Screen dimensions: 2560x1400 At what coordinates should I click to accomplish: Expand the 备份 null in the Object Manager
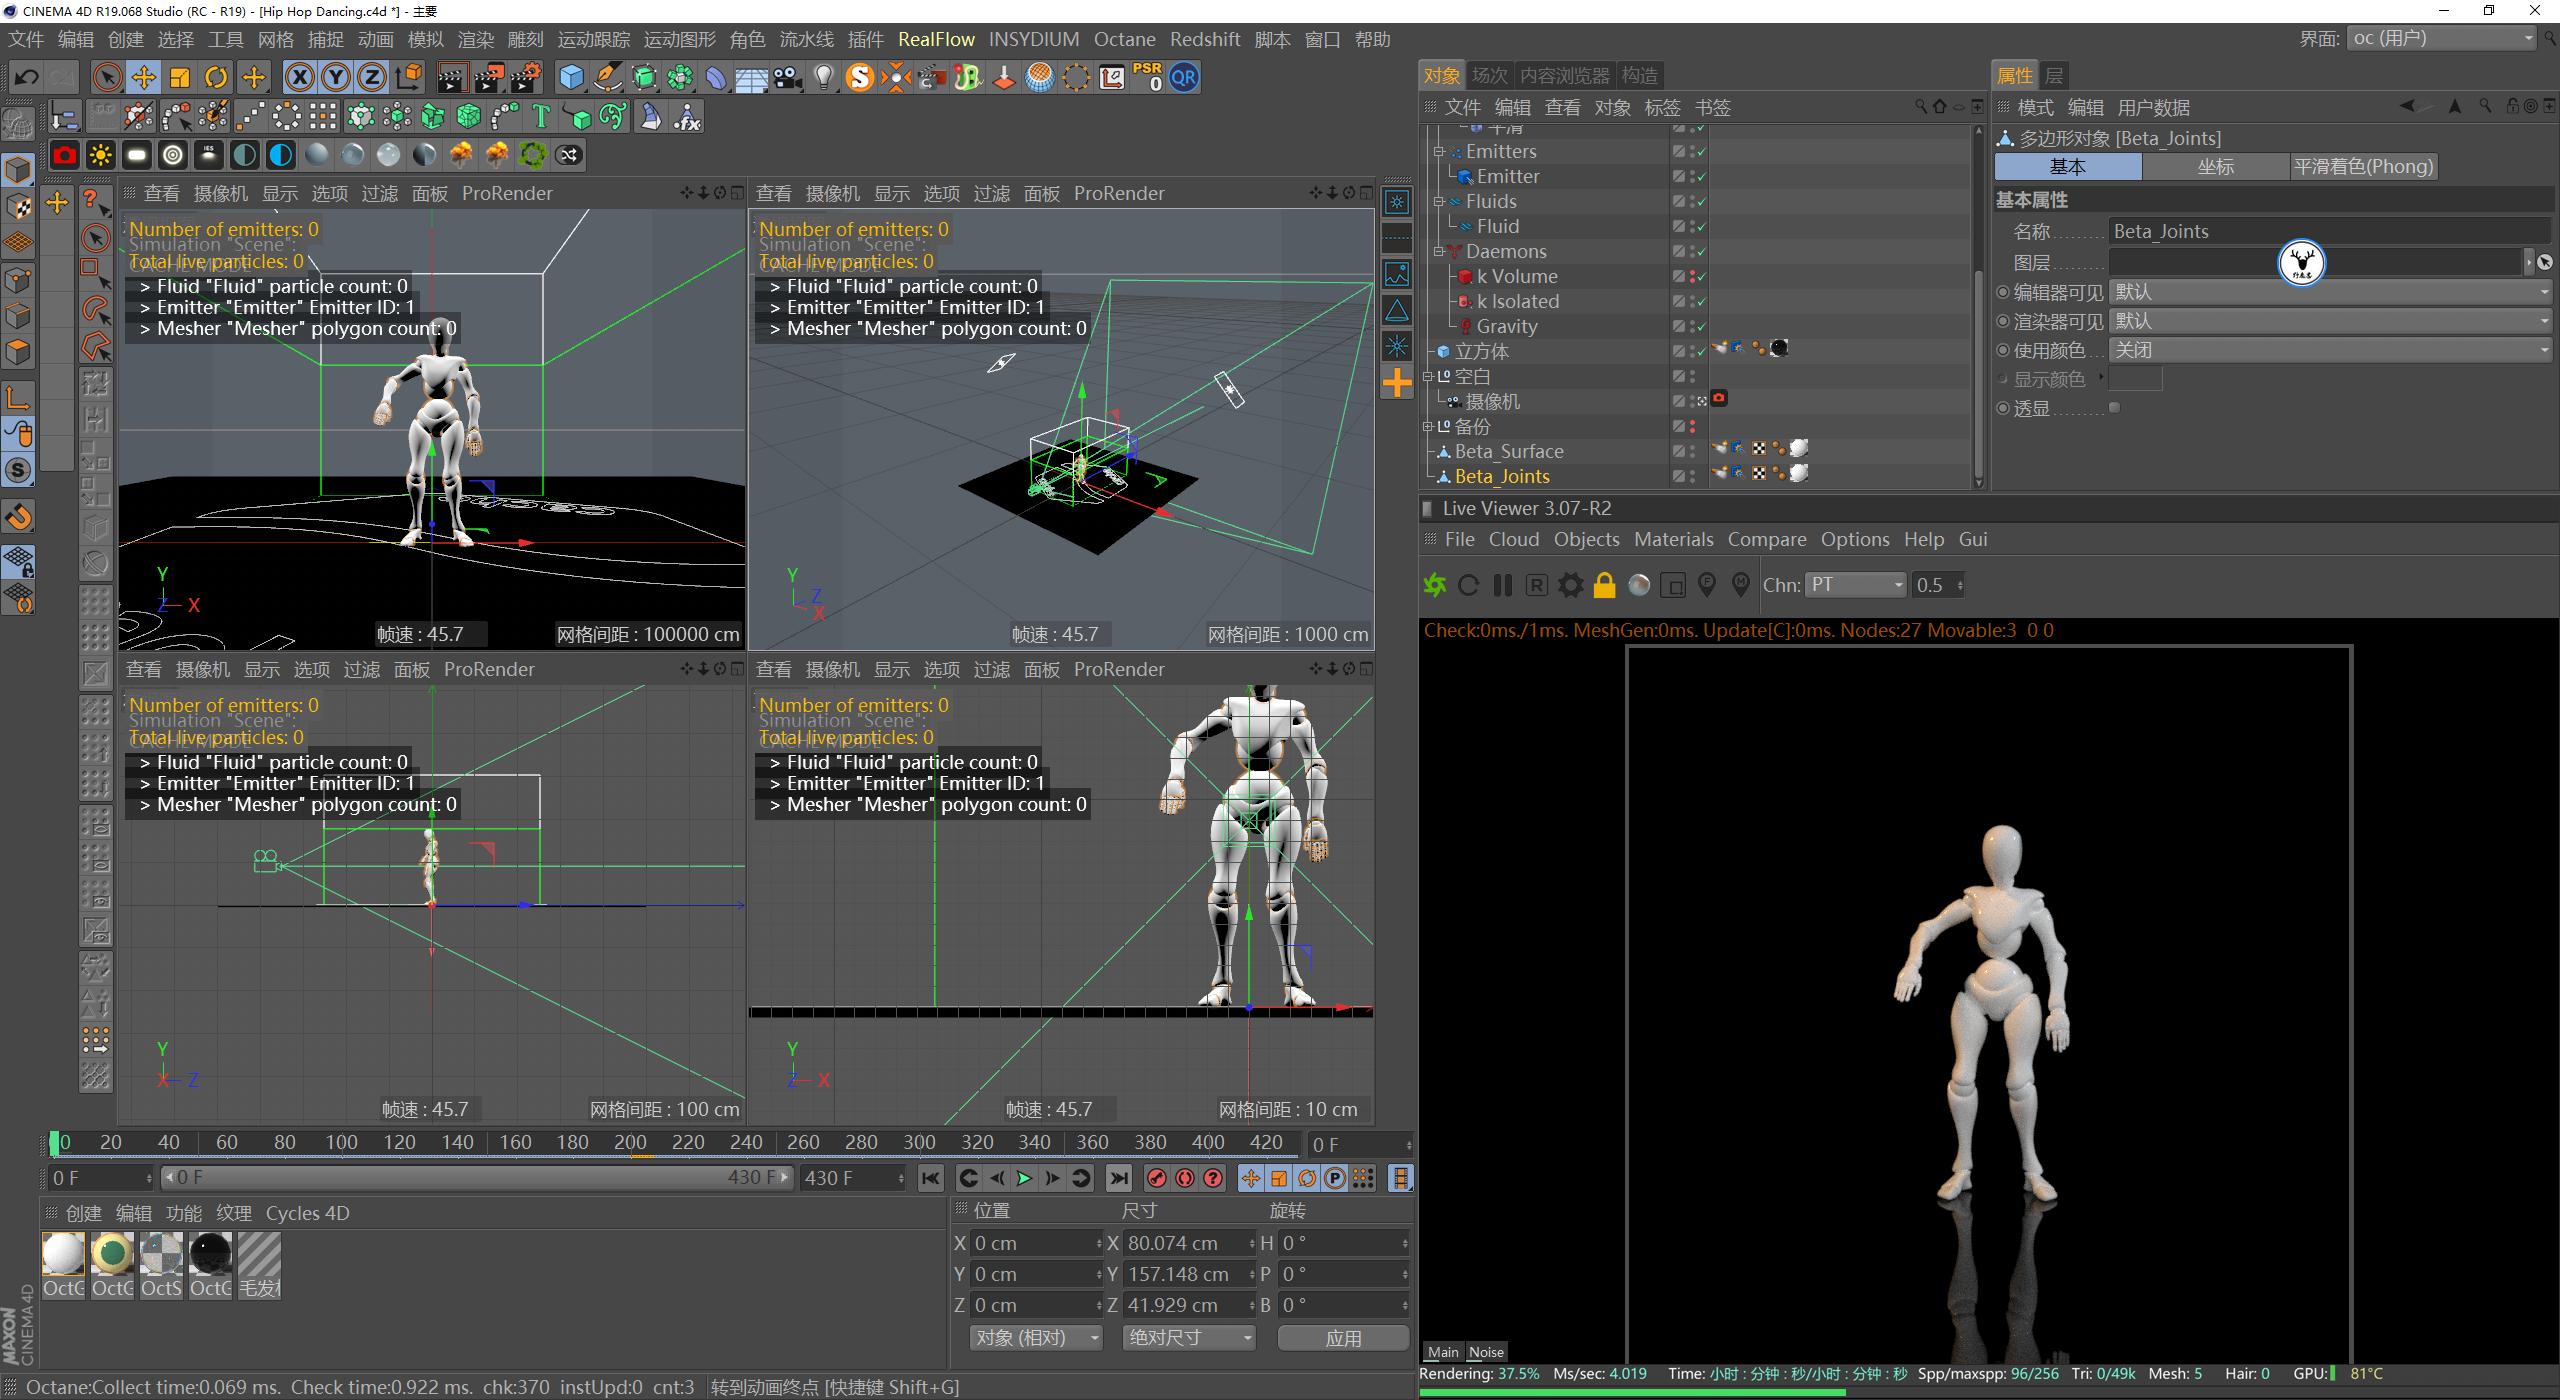[1427, 425]
